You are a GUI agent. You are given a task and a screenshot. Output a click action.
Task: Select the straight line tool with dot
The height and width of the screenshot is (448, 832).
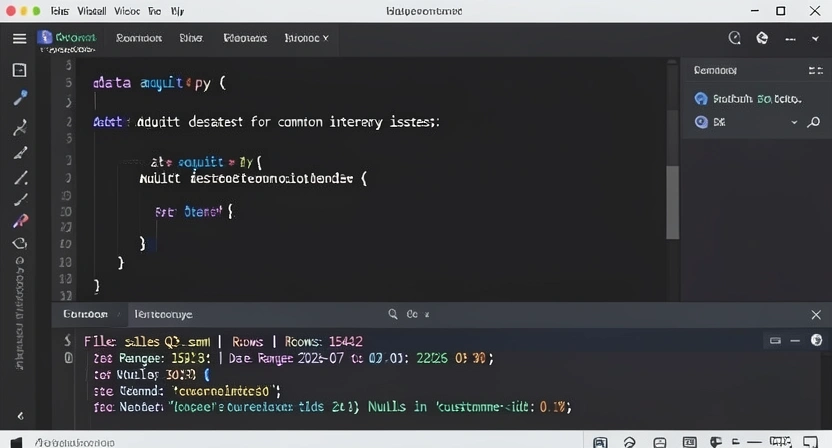[20, 177]
